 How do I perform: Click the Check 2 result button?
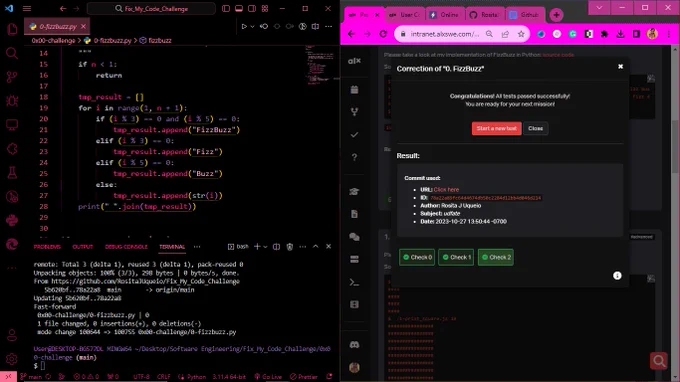click(496, 257)
